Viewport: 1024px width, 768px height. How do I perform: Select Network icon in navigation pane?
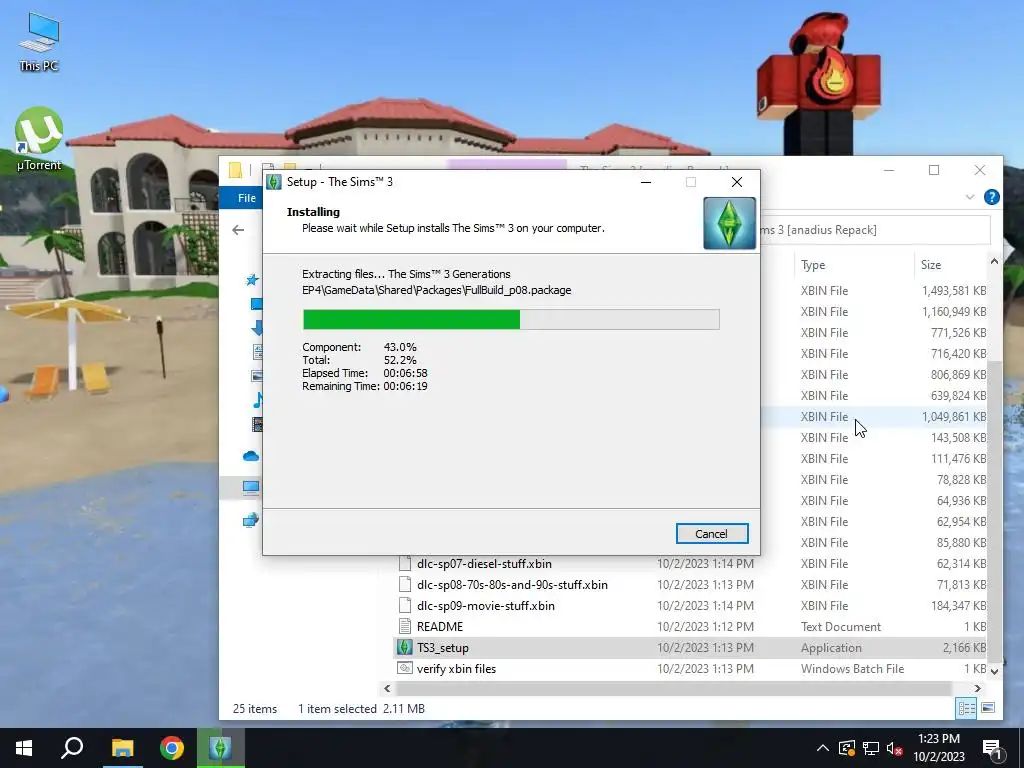[251, 520]
